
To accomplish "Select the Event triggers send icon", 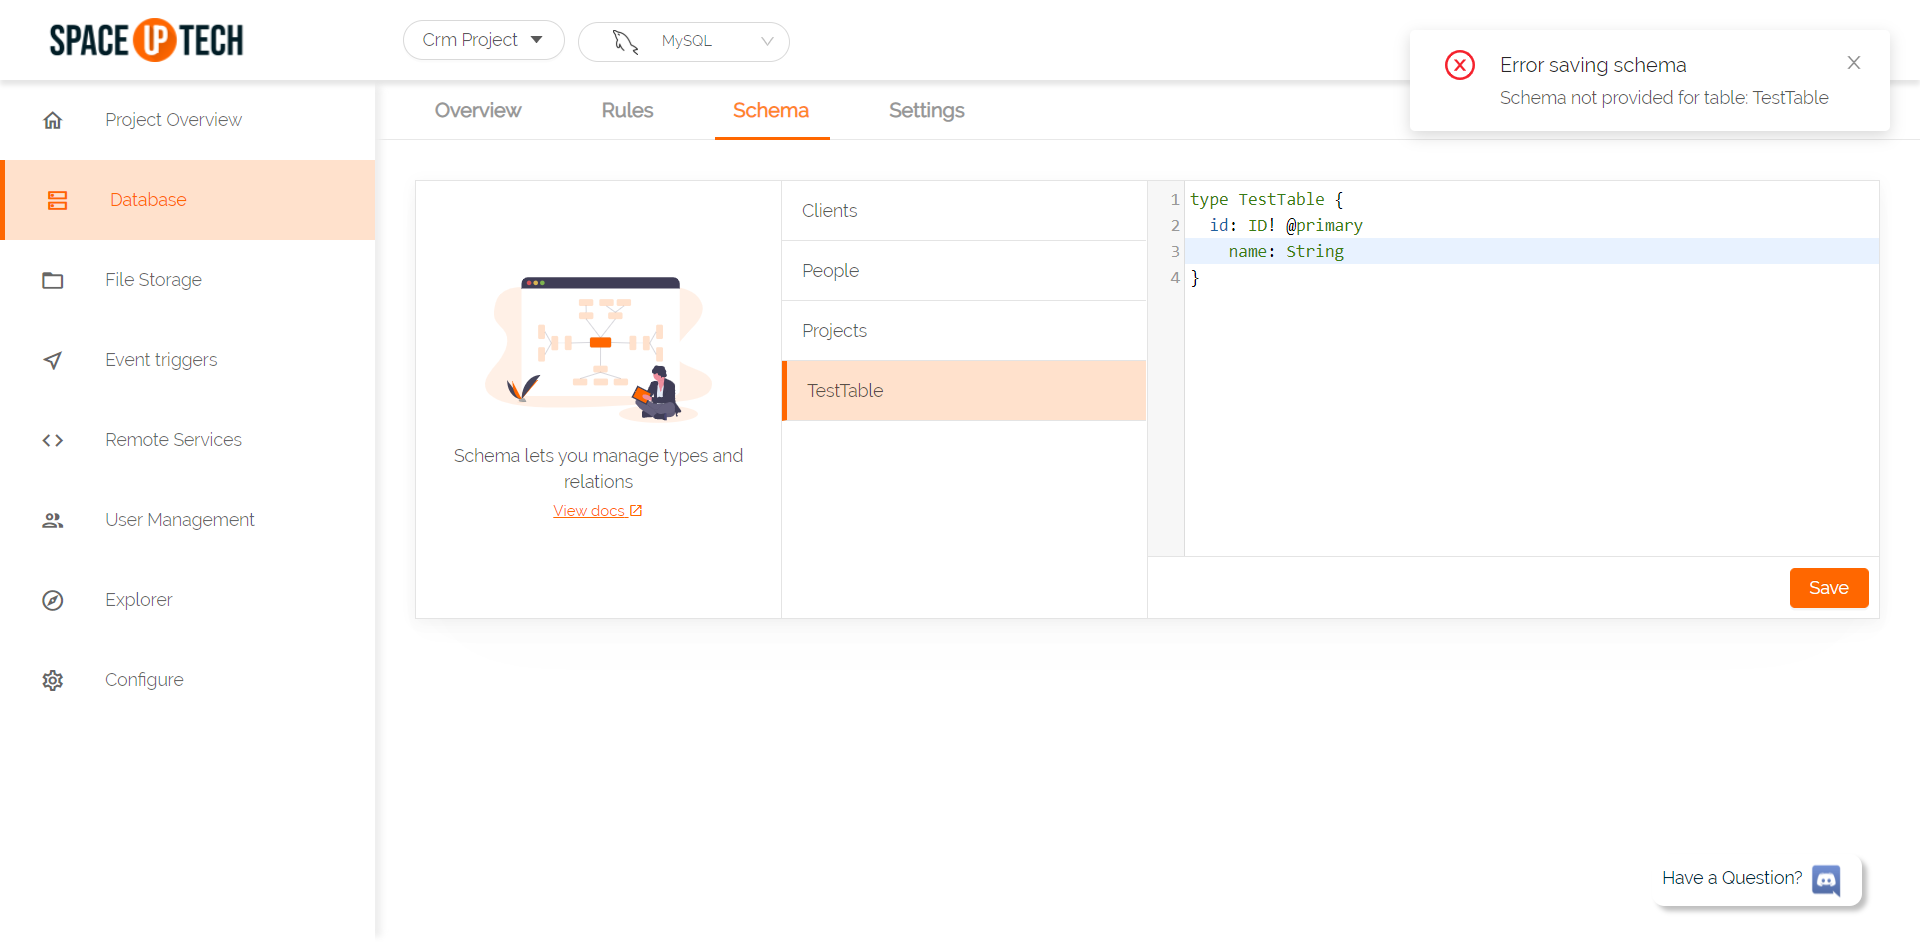I will pos(53,360).
